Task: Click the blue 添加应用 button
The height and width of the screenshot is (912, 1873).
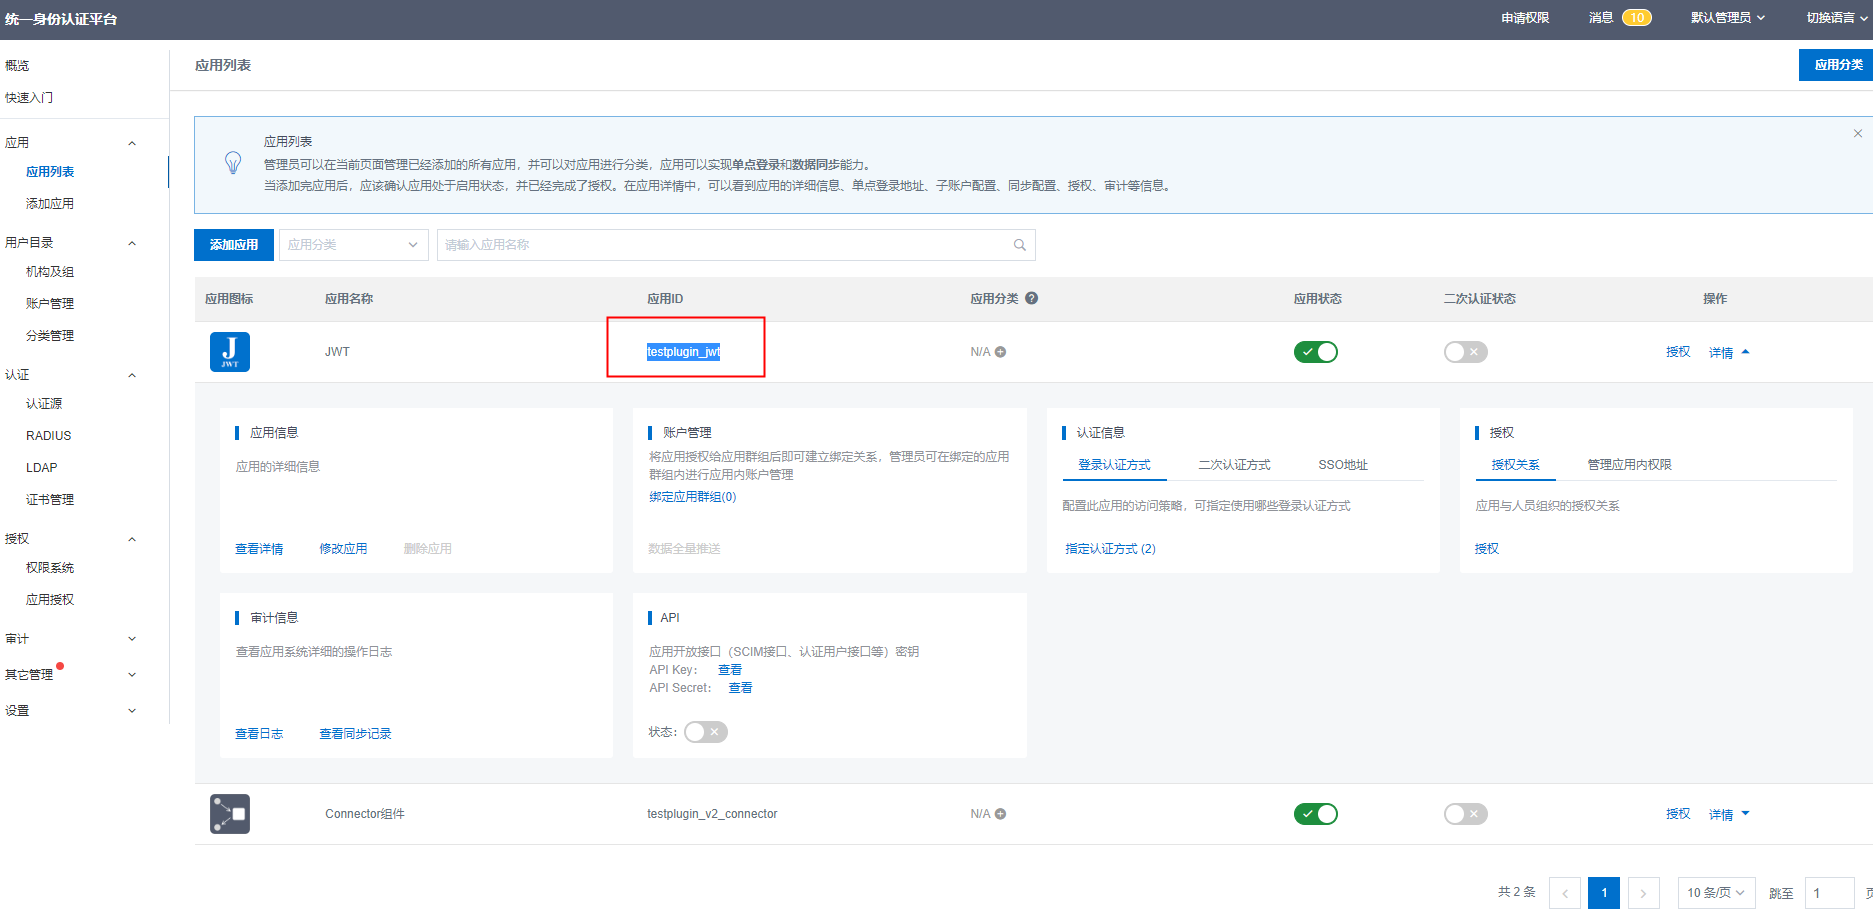Action: click(x=234, y=245)
